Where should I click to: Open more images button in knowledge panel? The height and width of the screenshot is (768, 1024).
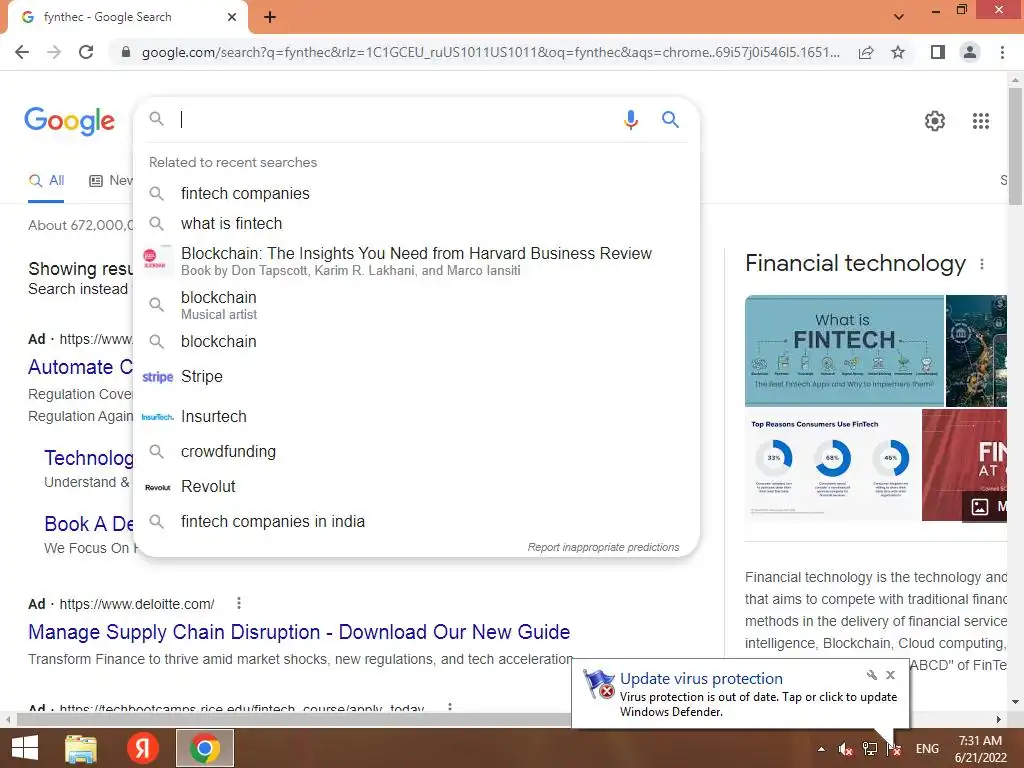pos(984,506)
